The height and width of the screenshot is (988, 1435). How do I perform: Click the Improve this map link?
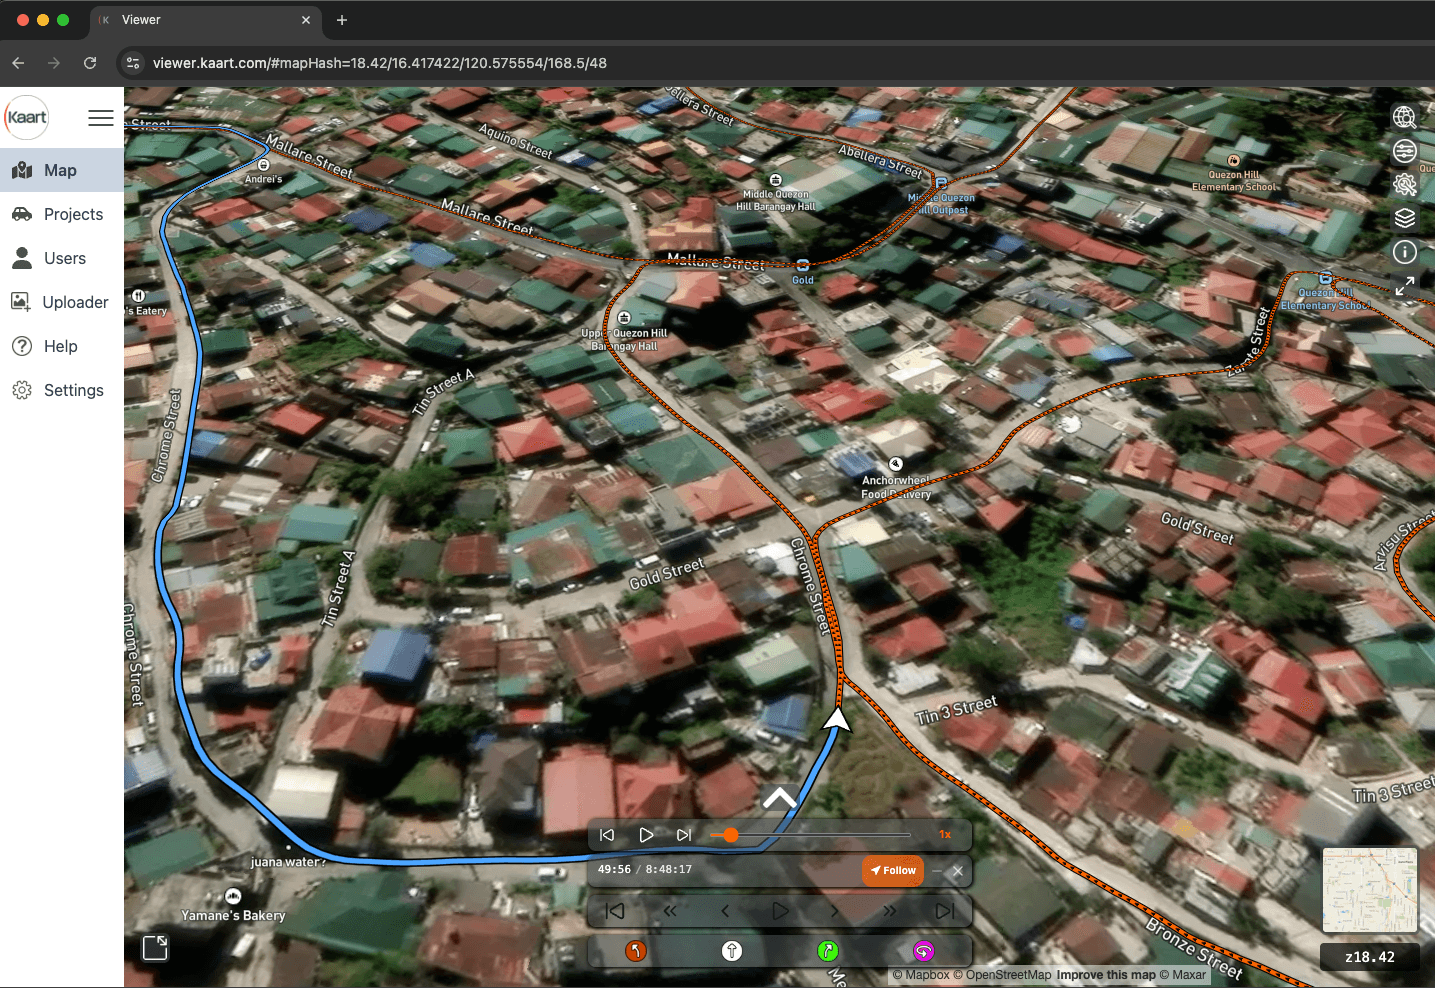click(1105, 974)
